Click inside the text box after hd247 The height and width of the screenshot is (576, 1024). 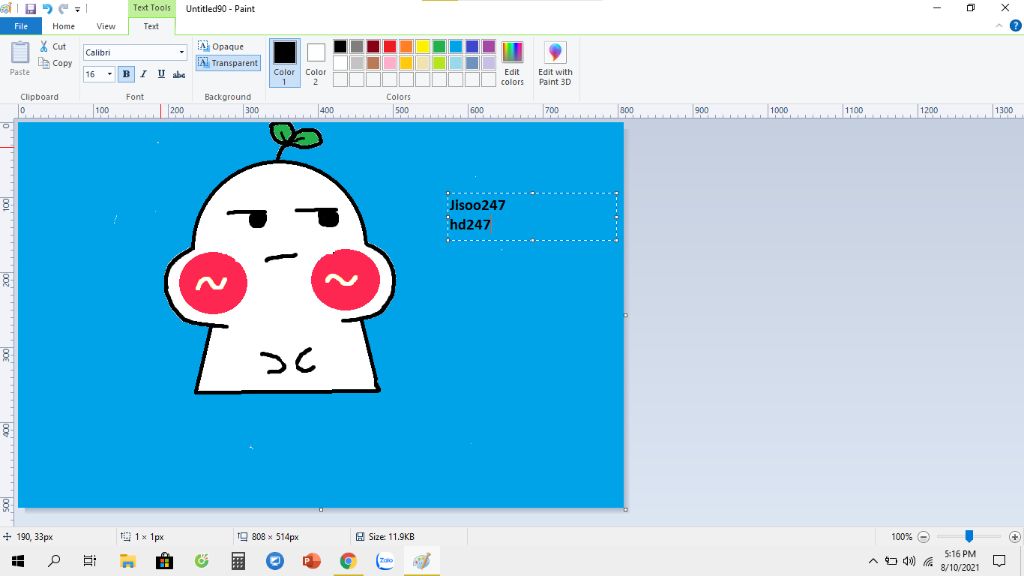pos(494,225)
